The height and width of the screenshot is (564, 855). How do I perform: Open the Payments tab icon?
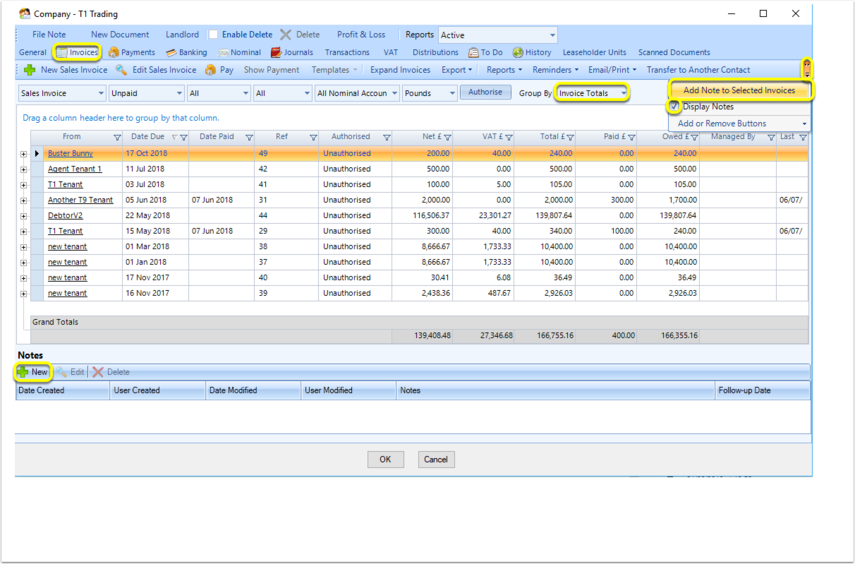113,52
